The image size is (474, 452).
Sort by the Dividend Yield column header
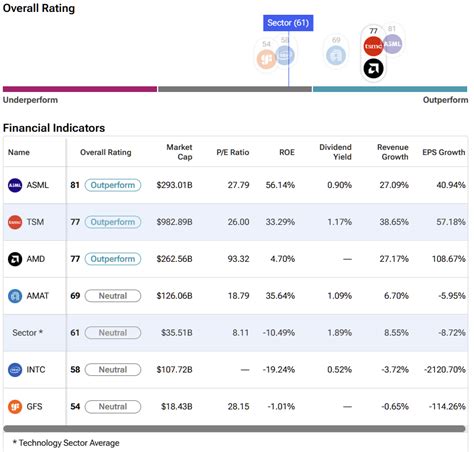pyautogui.click(x=335, y=152)
